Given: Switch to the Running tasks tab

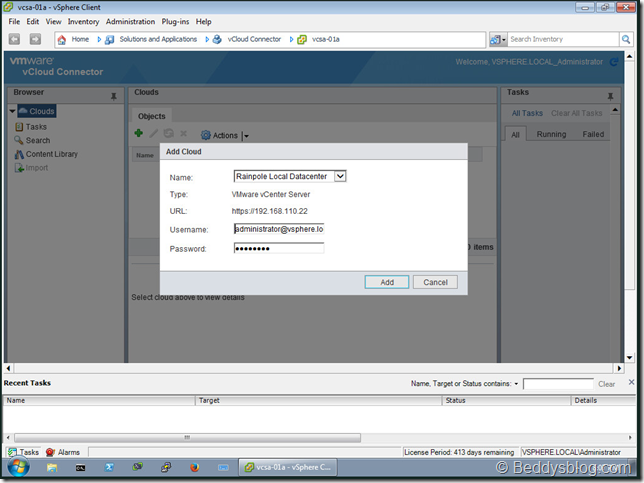Looking at the screenshot, I should point(551,134).
